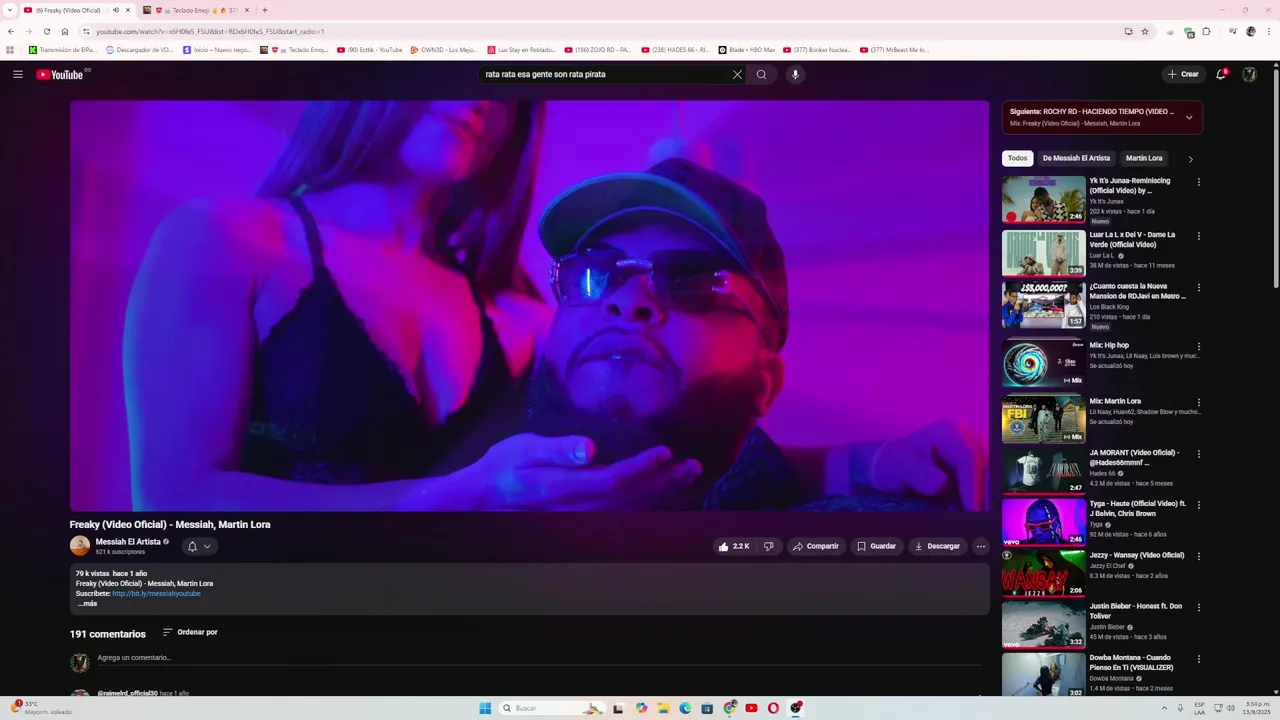Open the Mix: Martin Lora thumbnail

[x=1043, y=419]
